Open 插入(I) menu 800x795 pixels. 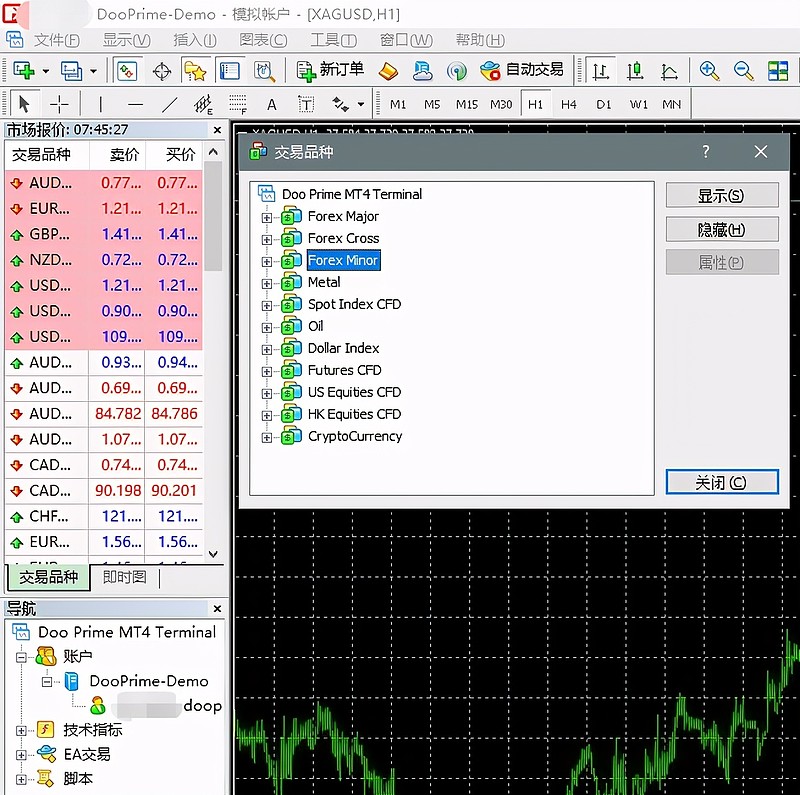tap(195, 40)
